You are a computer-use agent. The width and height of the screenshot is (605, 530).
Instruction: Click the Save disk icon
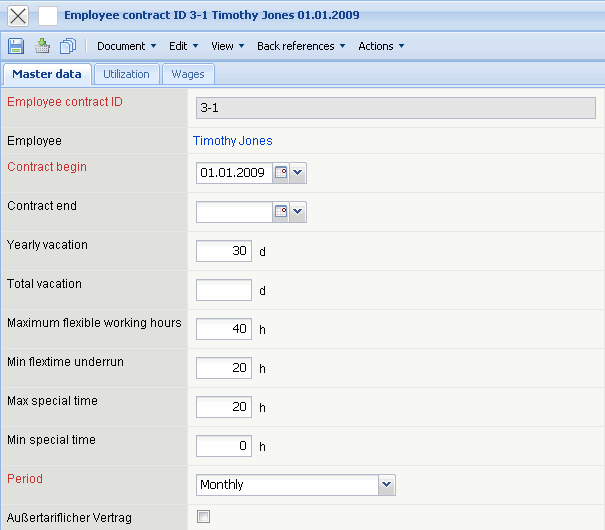pyautogui.click(x=16, y=46)
